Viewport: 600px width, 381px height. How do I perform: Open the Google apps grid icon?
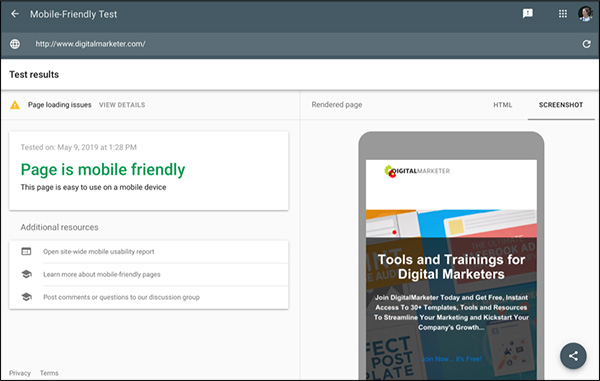pos(562,14)
